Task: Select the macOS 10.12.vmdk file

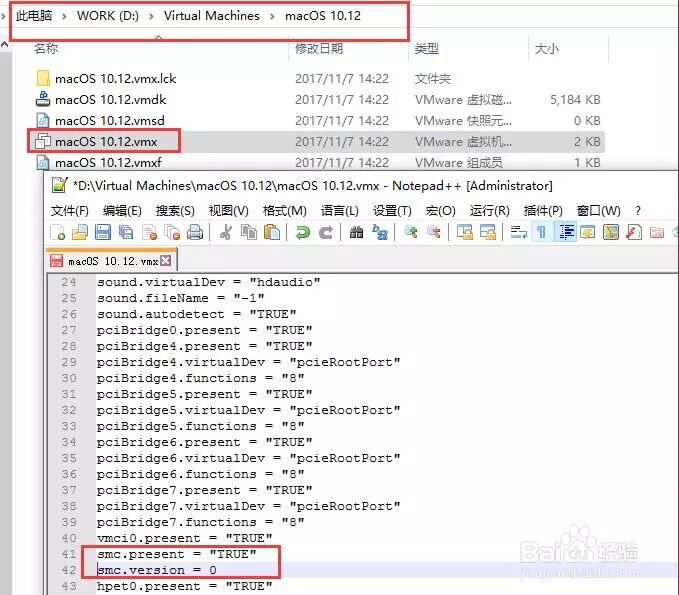Action: pos(111,100)
